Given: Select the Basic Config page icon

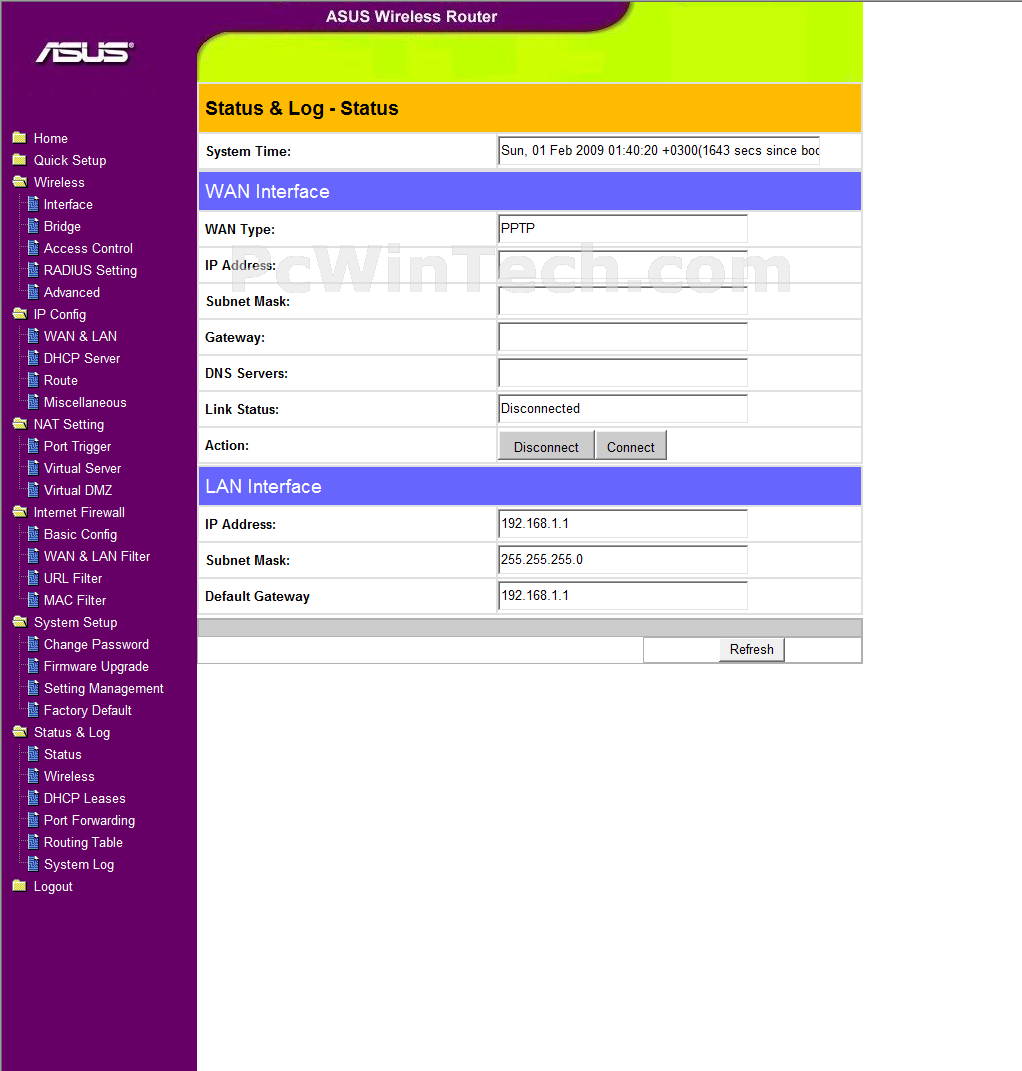Looking at the screenshot, I should (x=33, y=534).
